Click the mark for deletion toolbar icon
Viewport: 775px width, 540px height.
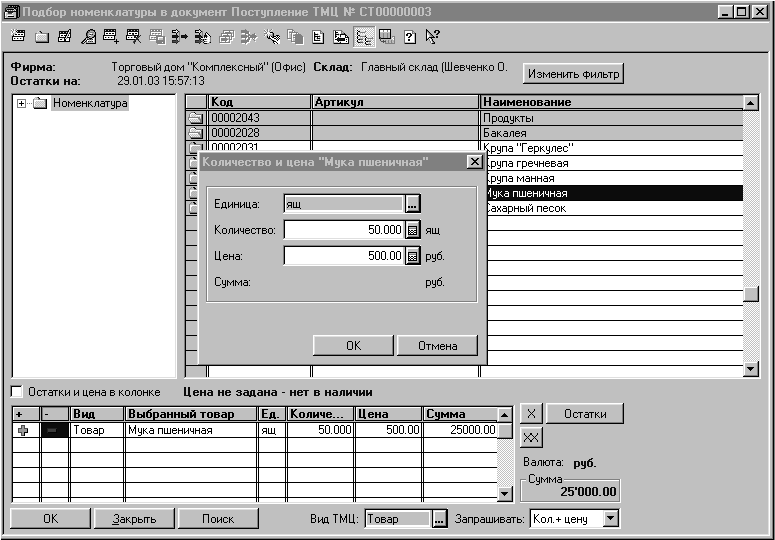coord(134,37)
